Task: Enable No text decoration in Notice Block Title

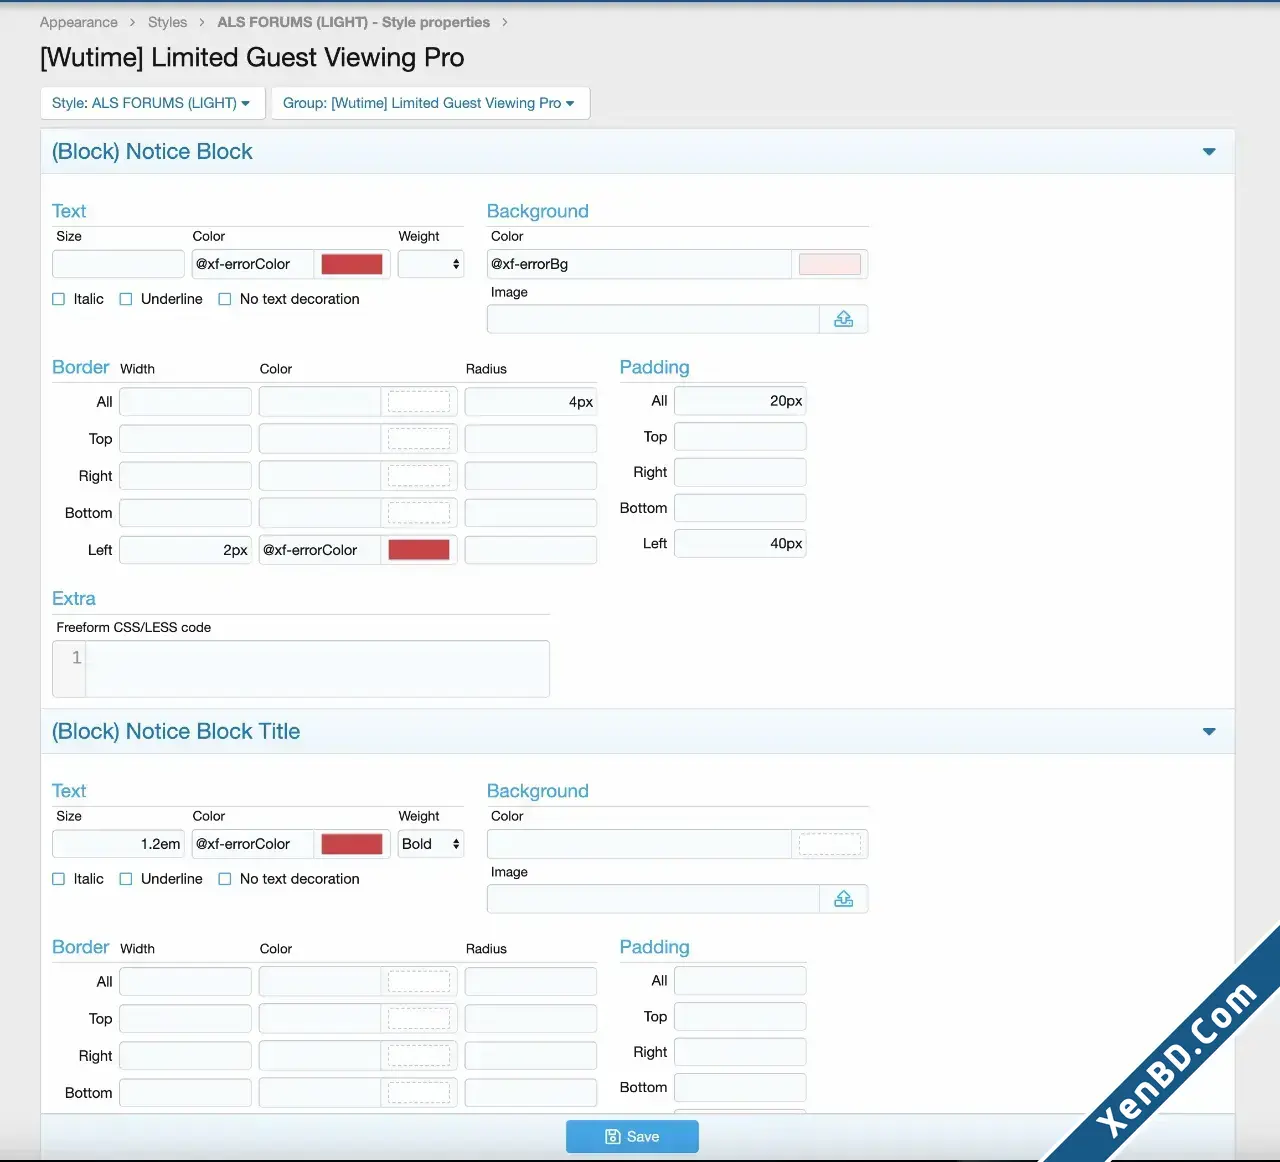Action: coord(225,879)
